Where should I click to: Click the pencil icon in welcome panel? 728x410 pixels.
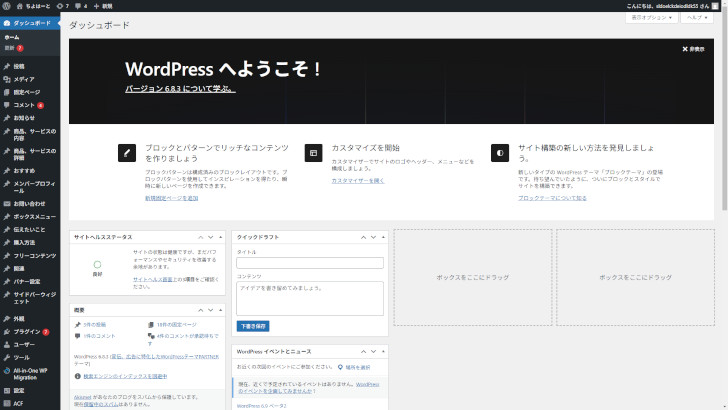(x=127, y=153)
